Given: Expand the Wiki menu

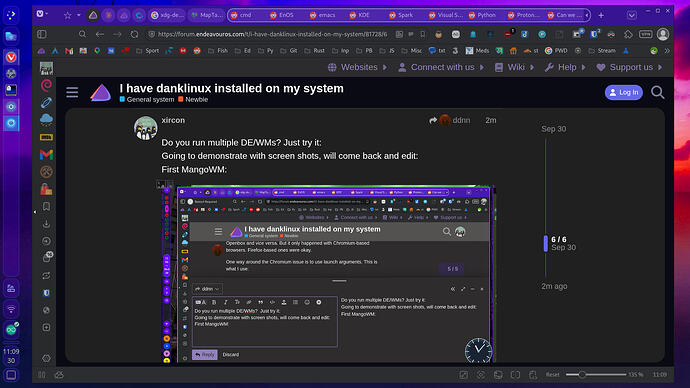Looking at the screenshot, I should pyautogui.click(x=514, y=67).
